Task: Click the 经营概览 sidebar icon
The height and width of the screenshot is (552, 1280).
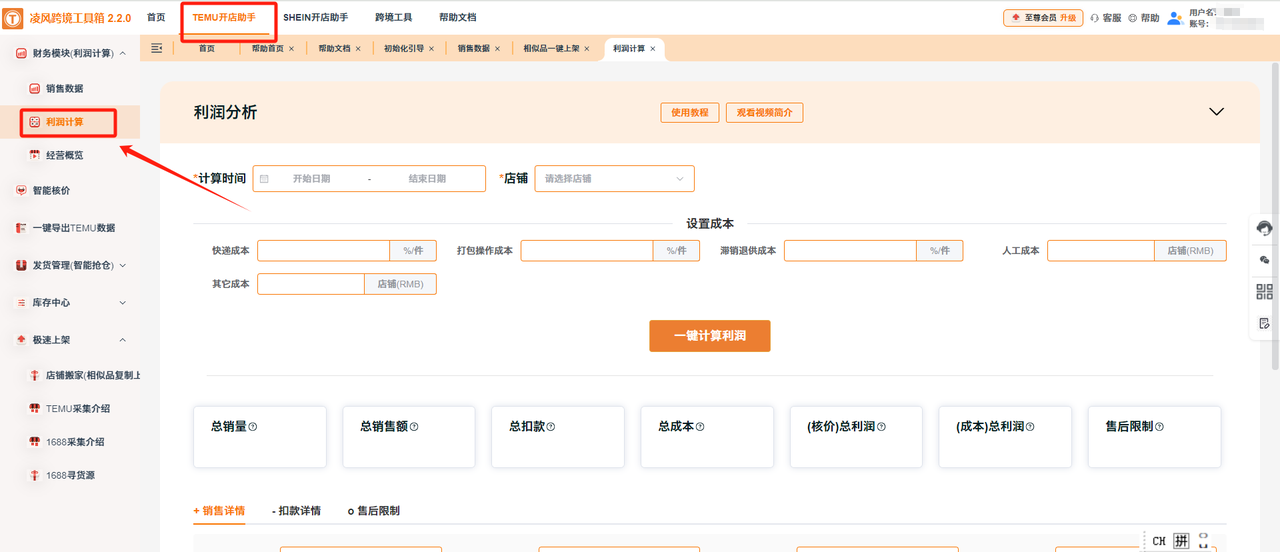Action: [34, 155]
